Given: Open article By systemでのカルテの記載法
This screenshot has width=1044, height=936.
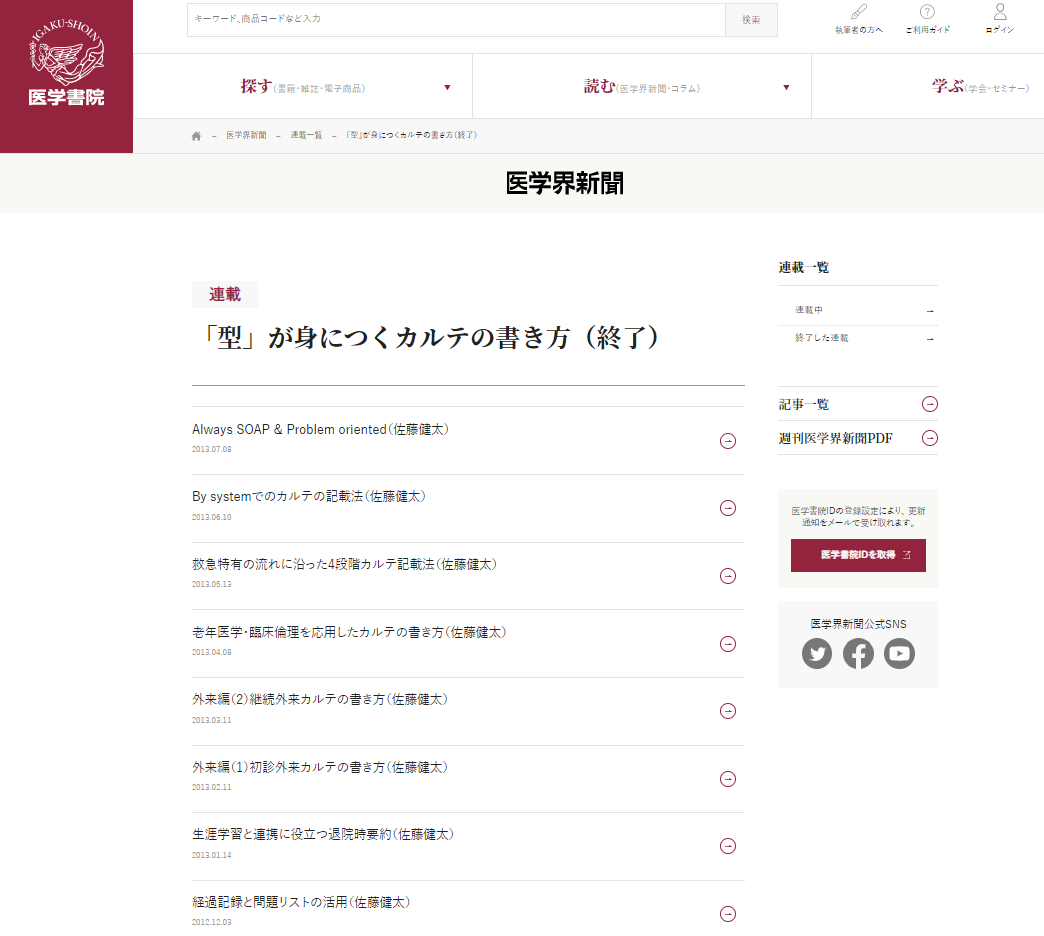Looking at the screenshot, I should tap(309, 497).
